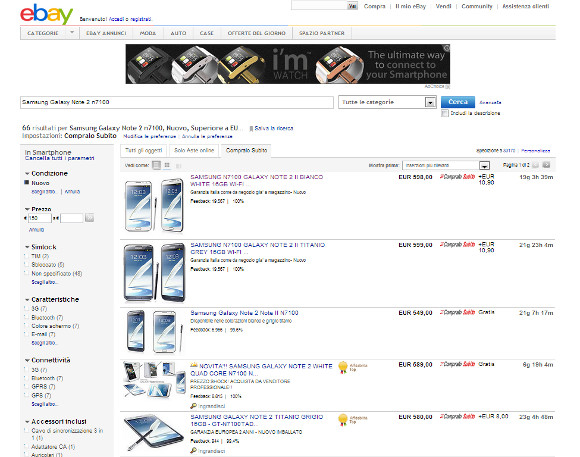Enable Includi la descrizione checkbox
Screen dimensions: 580x457
445,113
